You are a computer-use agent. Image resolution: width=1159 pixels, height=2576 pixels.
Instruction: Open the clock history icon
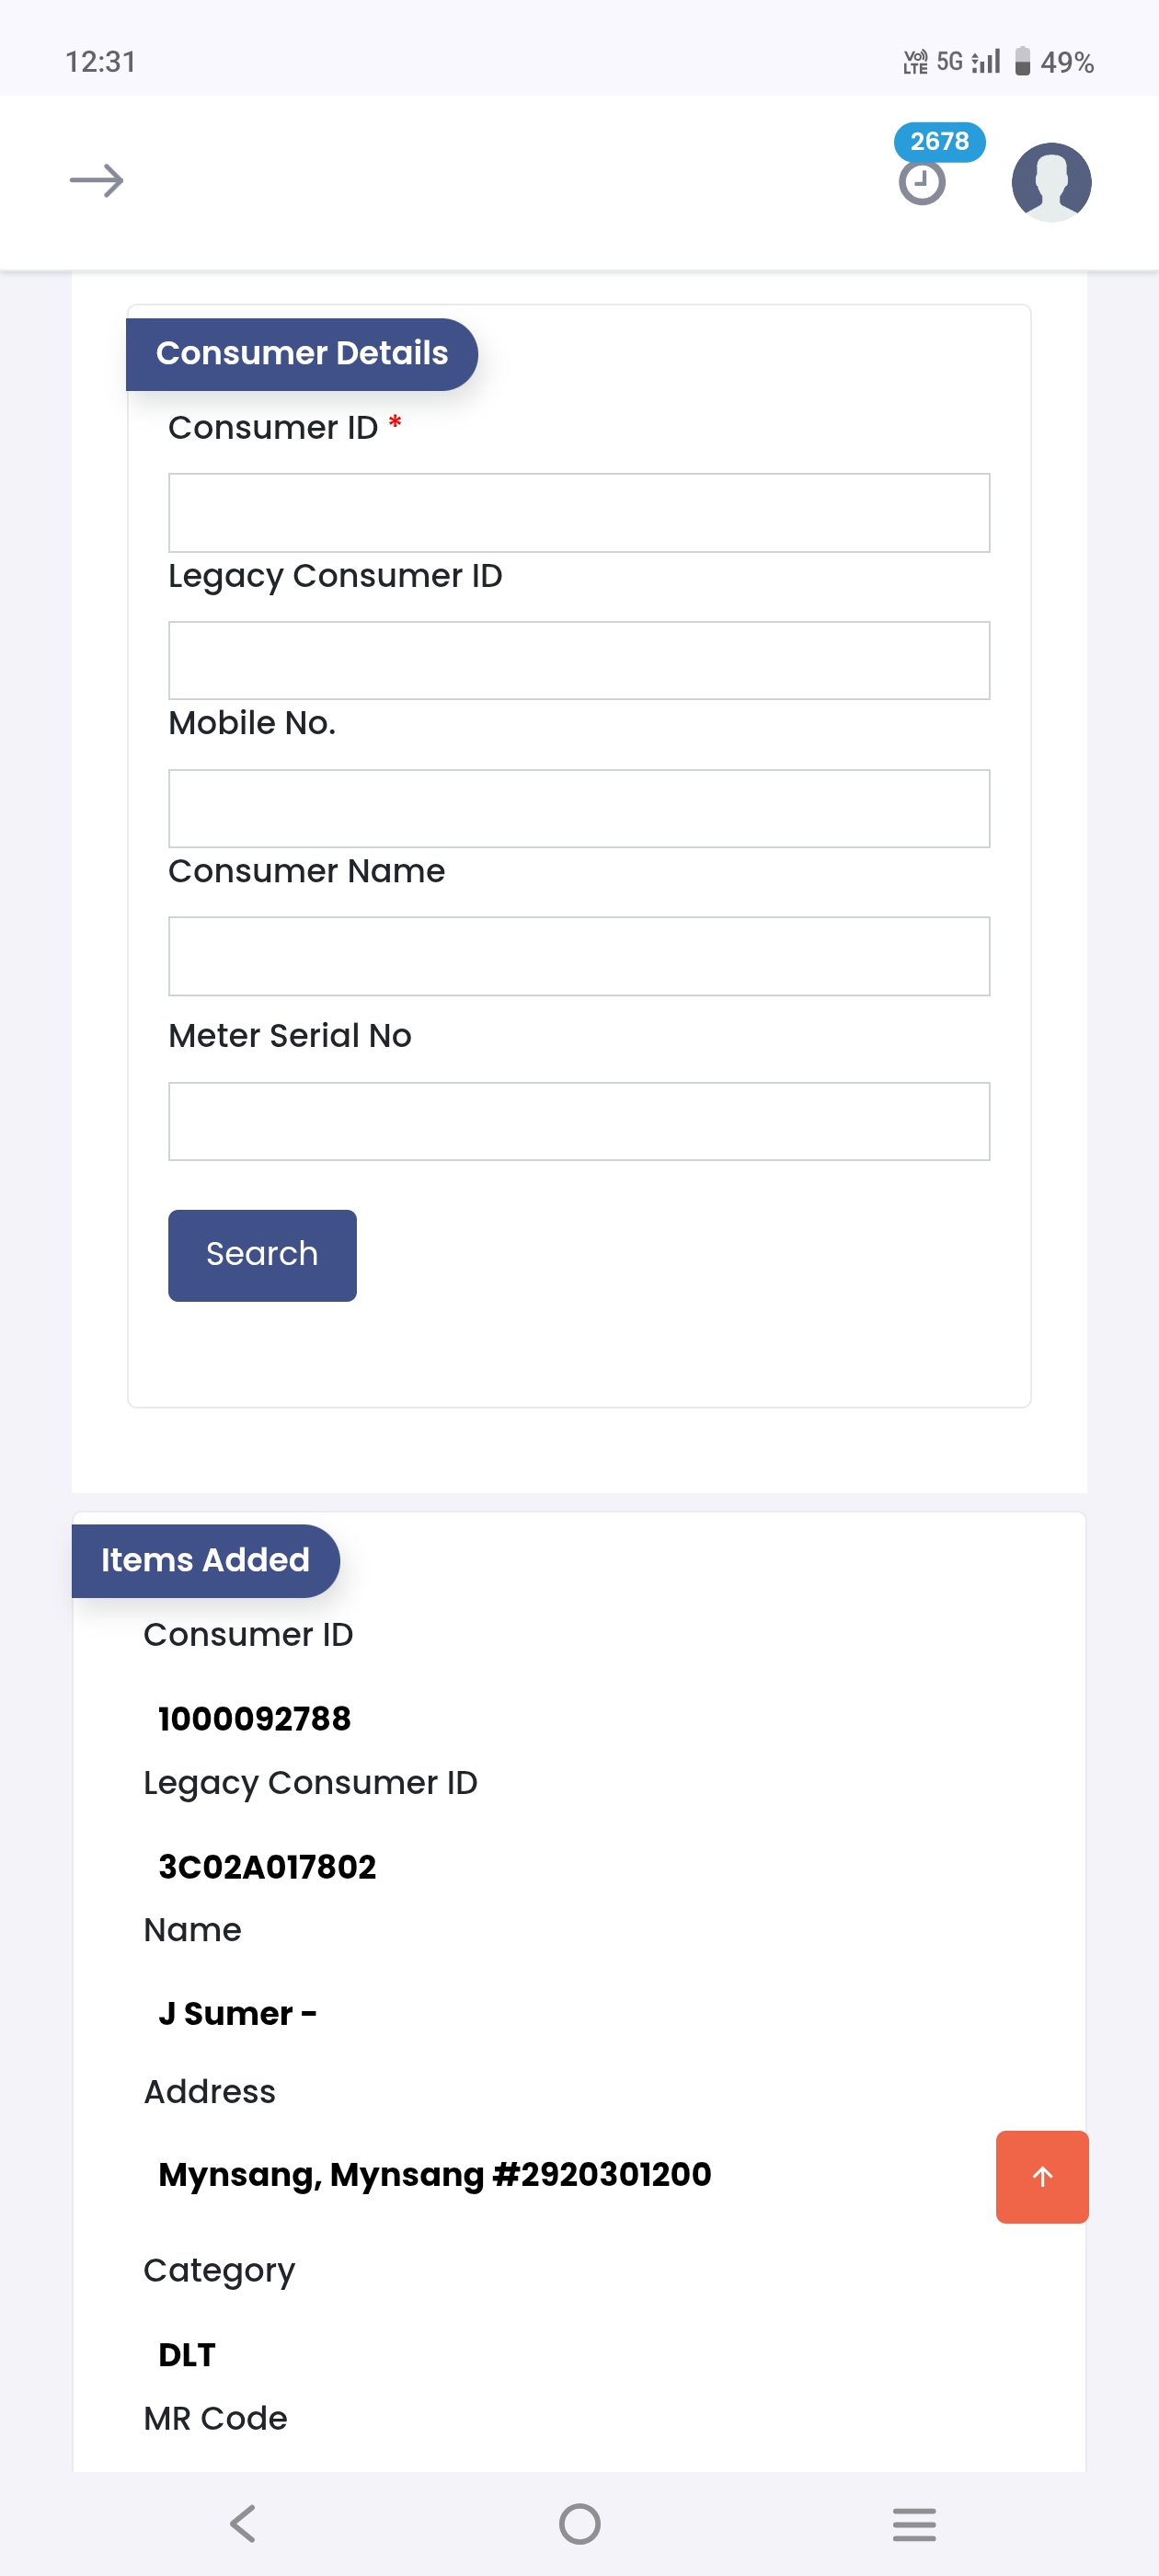[921, 184]
